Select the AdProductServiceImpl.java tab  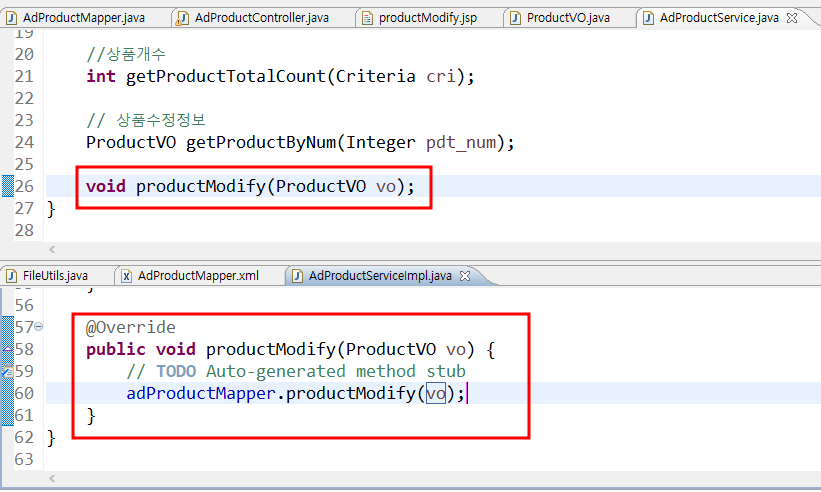[x=380, y=276]
